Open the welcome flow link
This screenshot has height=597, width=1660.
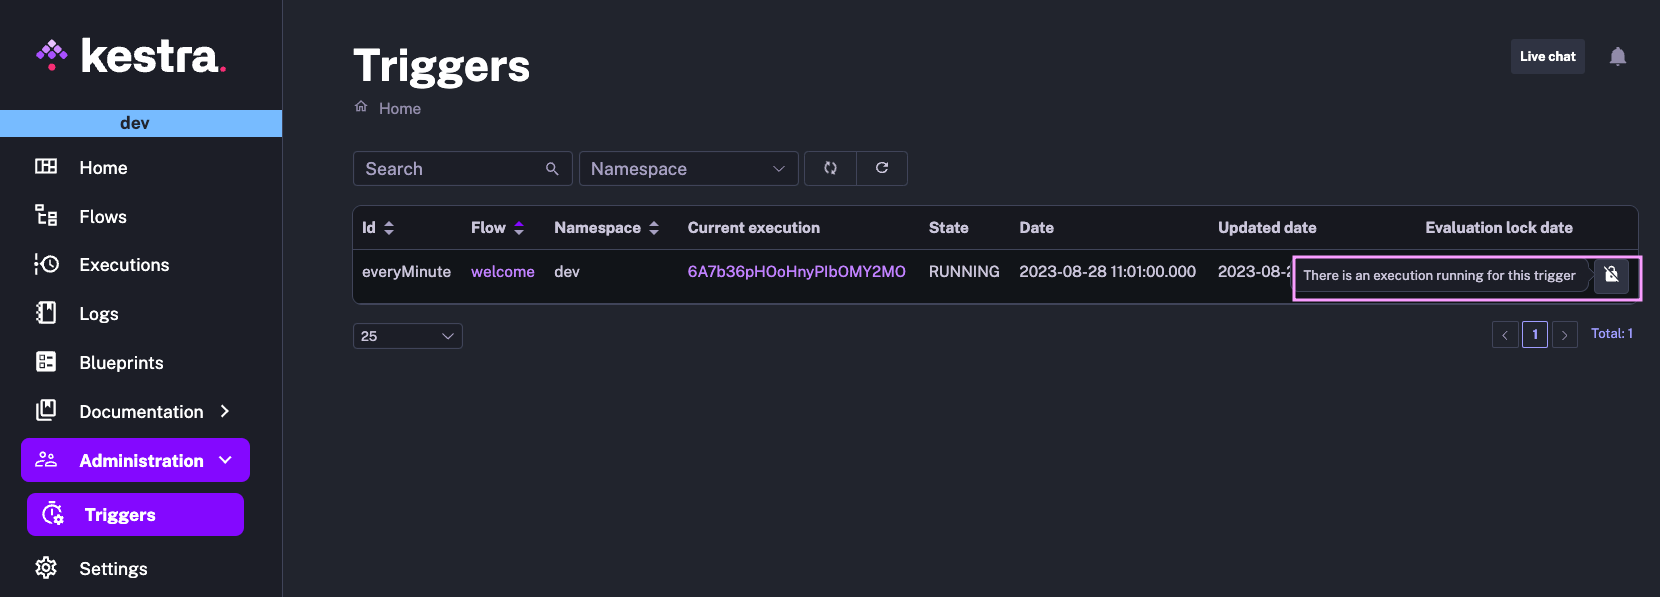pyautogui.click(x=502, y=272)
